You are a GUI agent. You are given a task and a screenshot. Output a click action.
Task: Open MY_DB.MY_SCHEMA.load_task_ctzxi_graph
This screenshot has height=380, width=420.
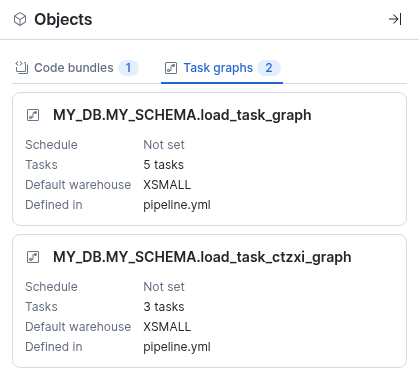pyautogui.click(x=202, y=257)
